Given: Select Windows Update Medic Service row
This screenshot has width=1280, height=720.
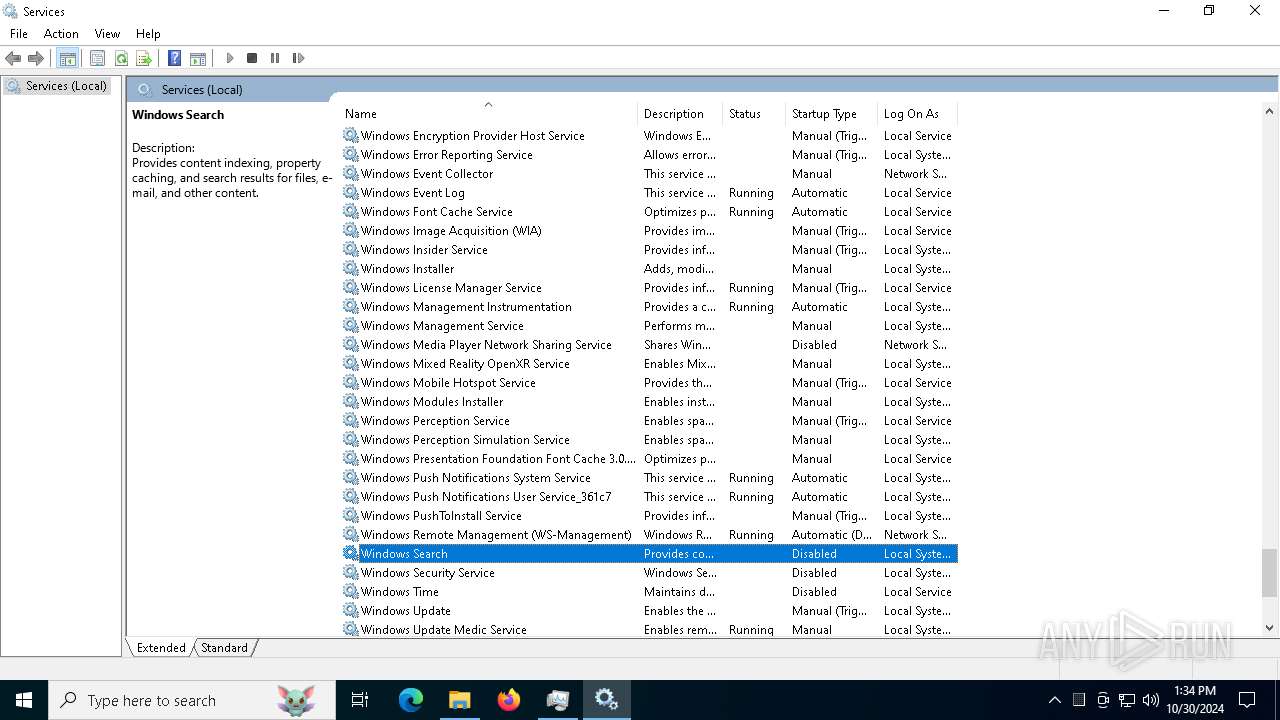Looking at the screenshot, I should point(649,630).
